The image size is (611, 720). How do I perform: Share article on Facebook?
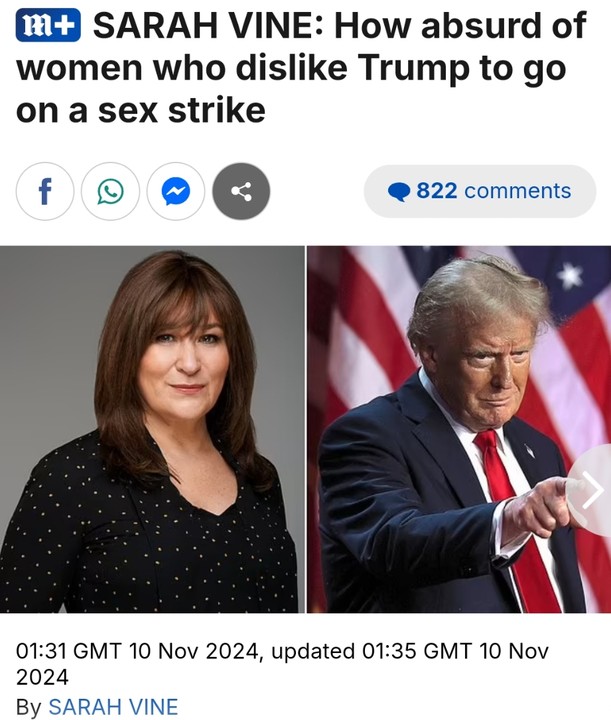45,191
